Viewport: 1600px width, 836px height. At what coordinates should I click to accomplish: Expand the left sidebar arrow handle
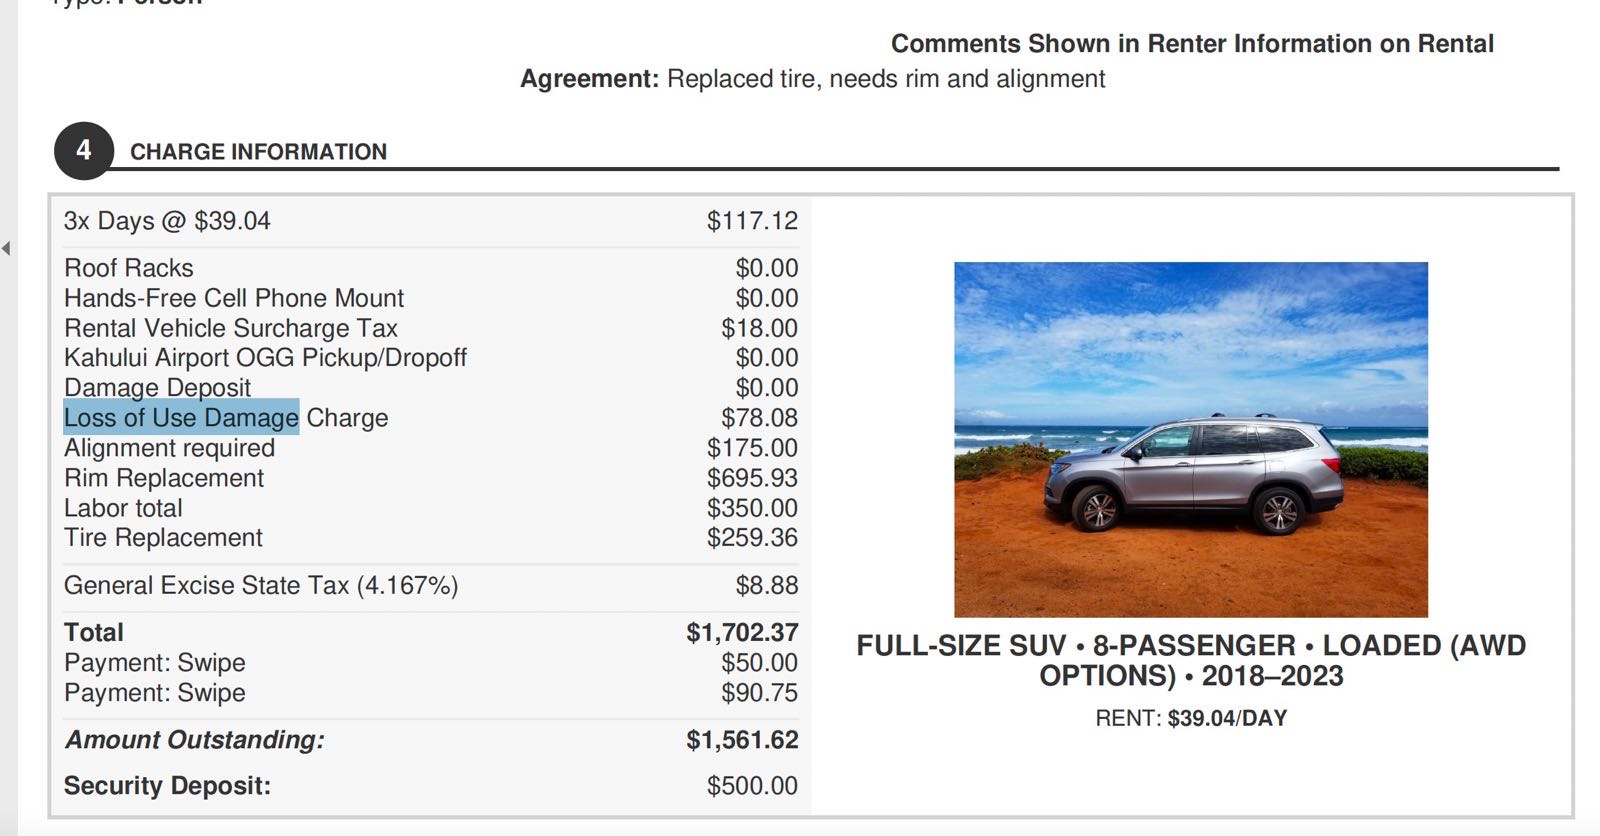click(x=6, y=248)
